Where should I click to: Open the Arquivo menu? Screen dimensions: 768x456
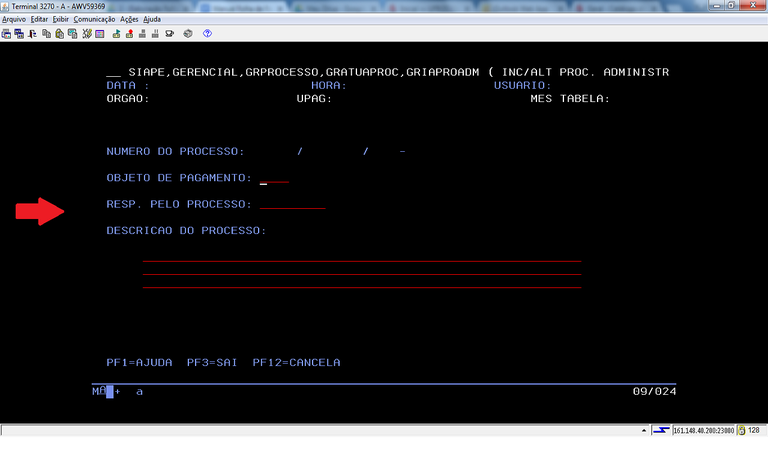(x=14, y=19)
